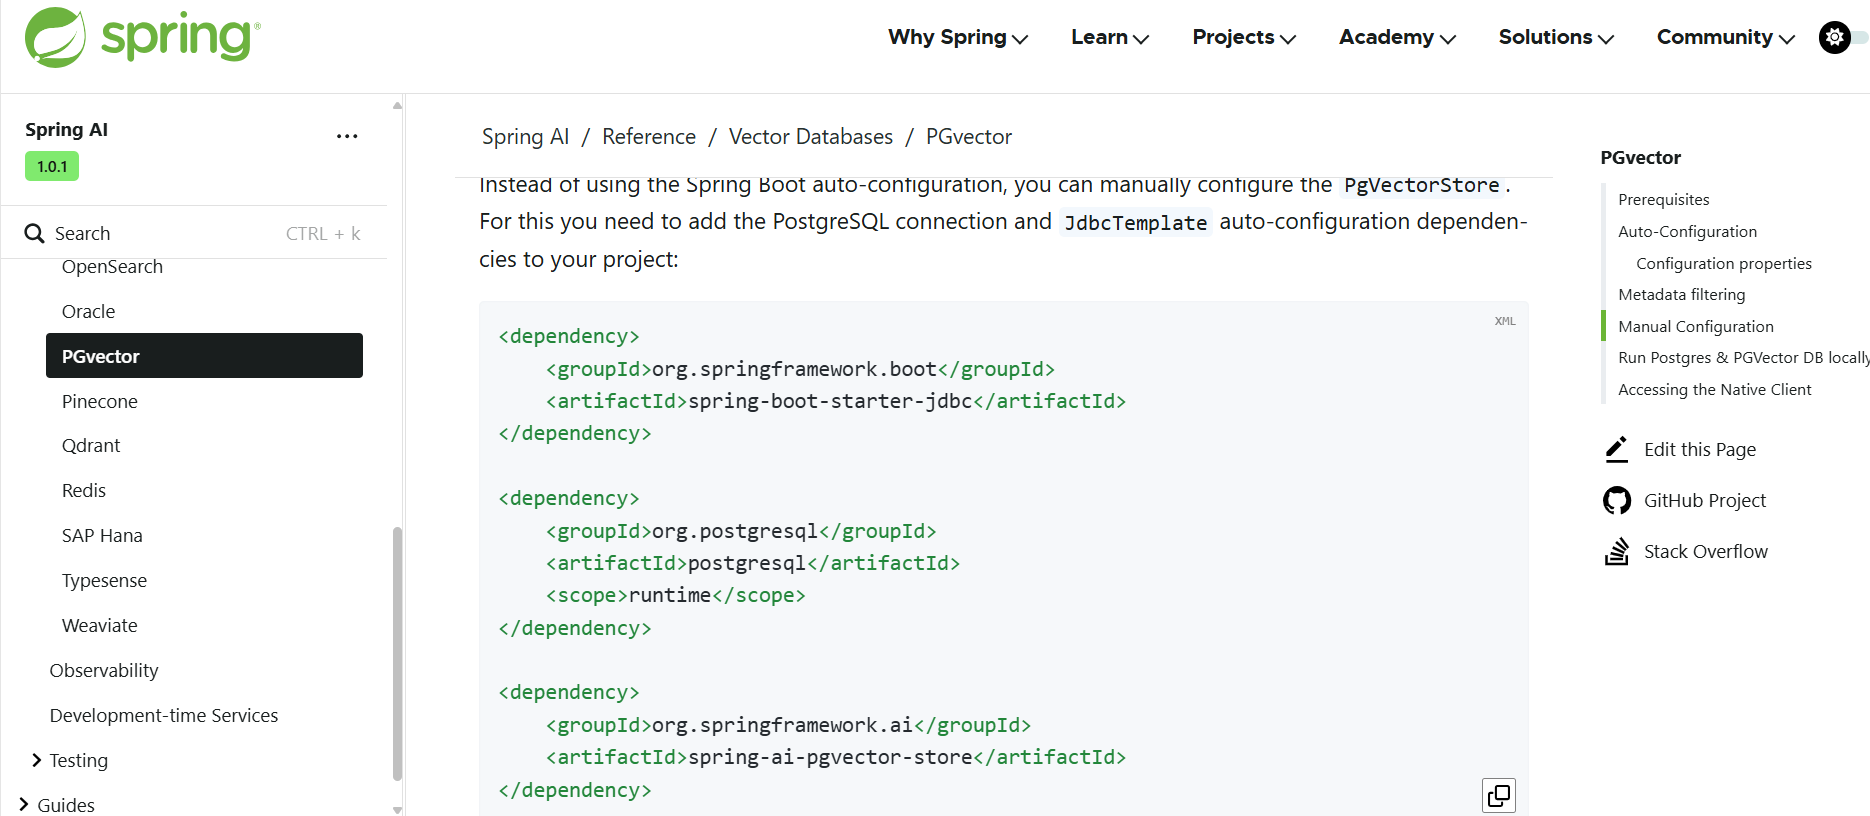
Task: Open the GitHub Project octocat icon
Action: tap(1616, 501)
